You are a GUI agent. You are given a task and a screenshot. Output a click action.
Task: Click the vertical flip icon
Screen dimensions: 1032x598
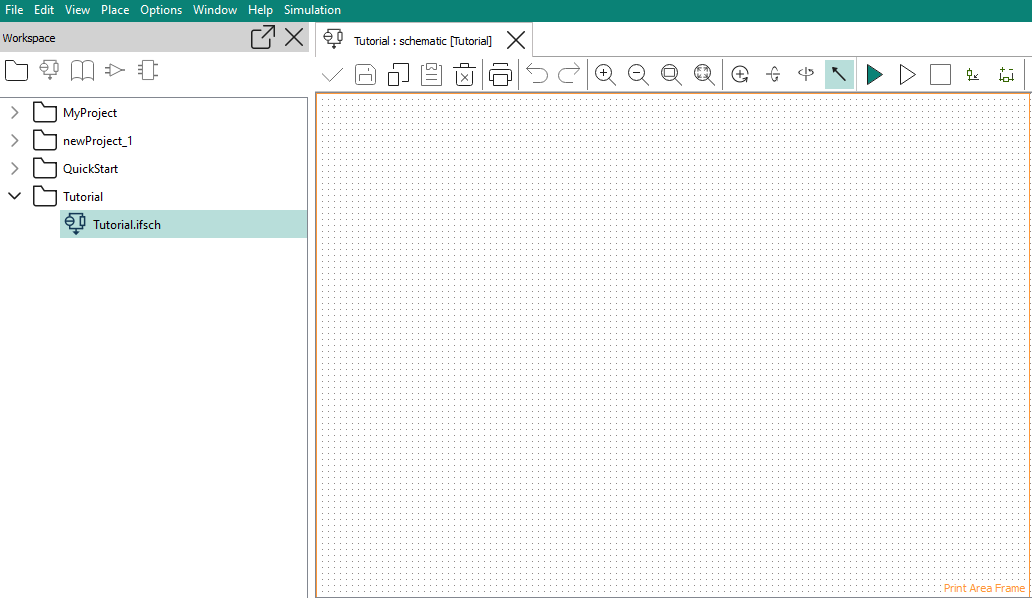click(x=773, y=74)
